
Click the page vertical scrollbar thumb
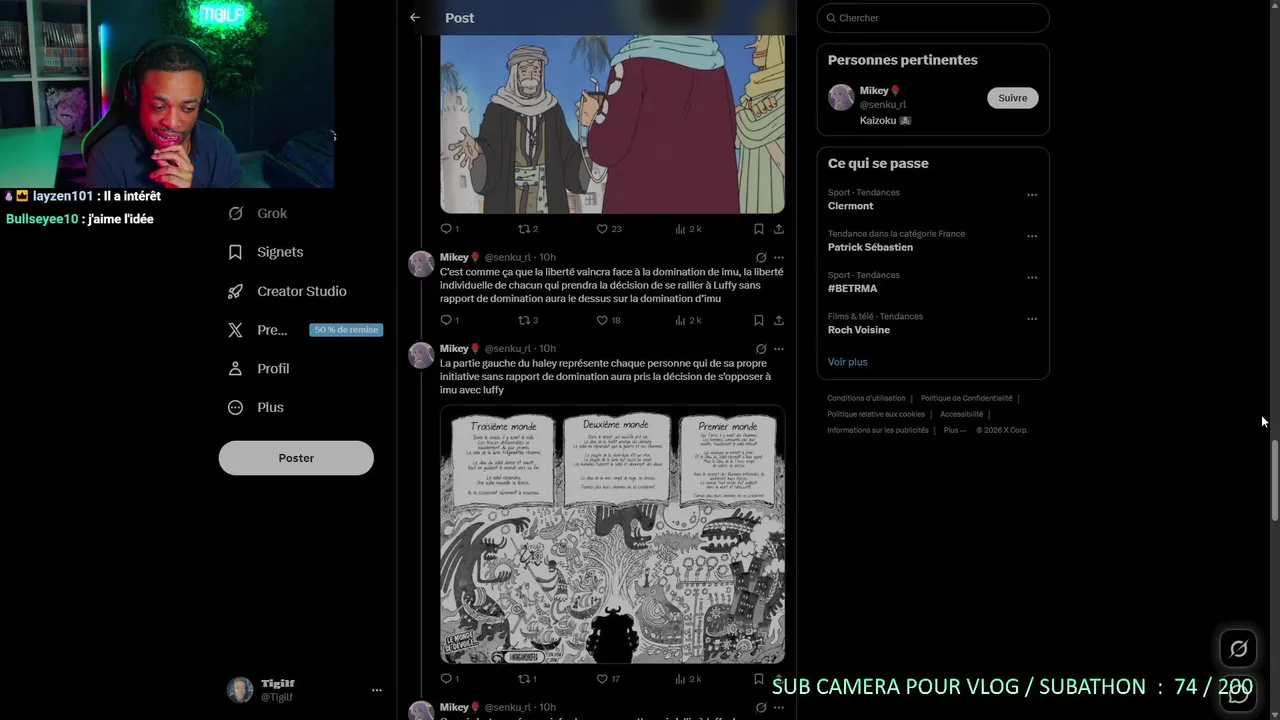1275,479
